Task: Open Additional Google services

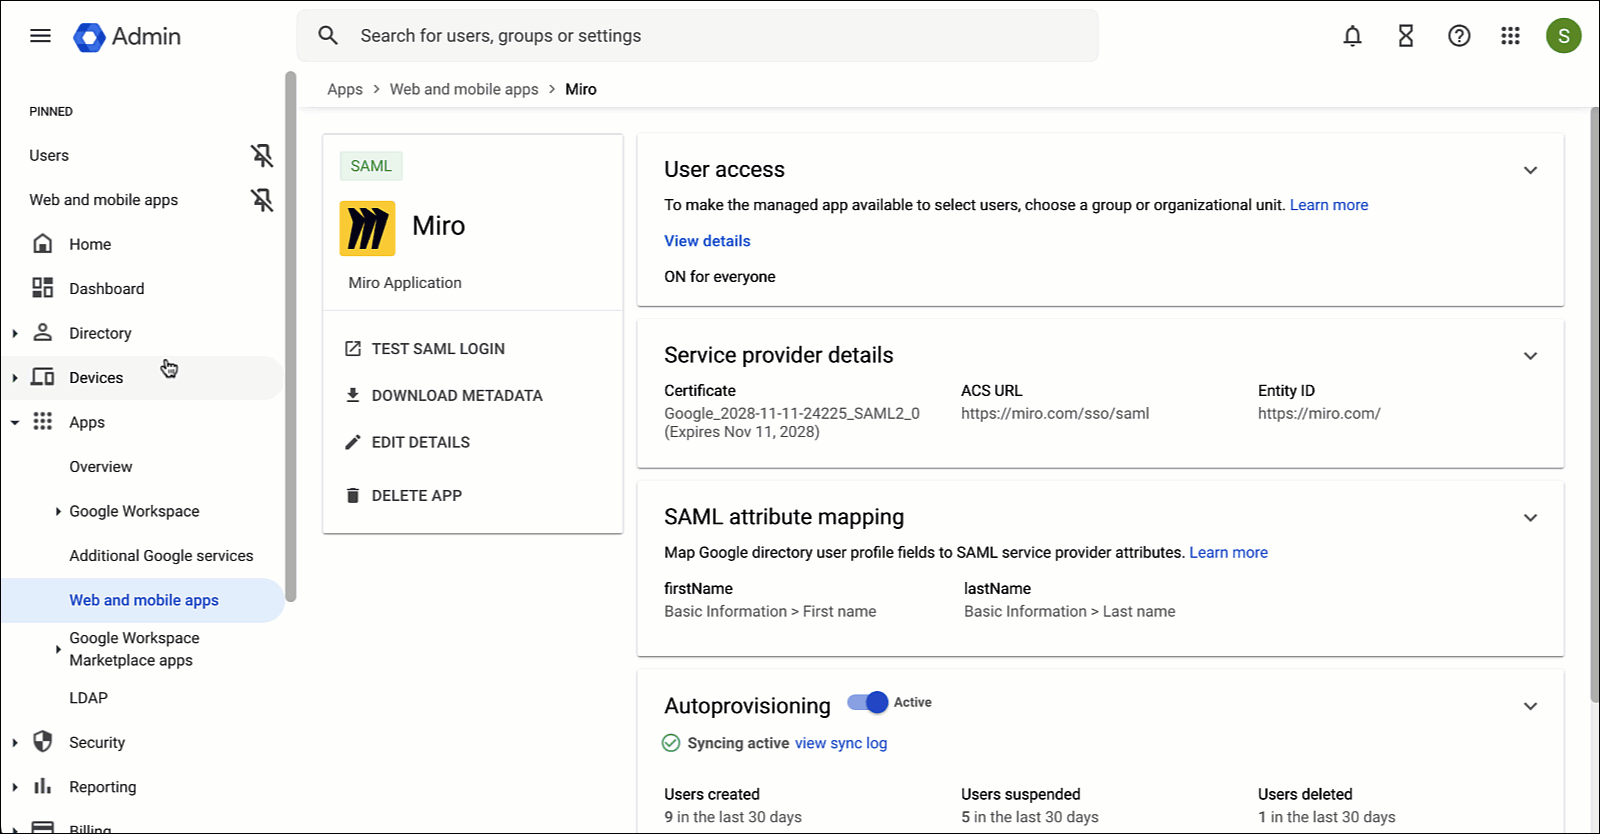Action: coord(161,555)
